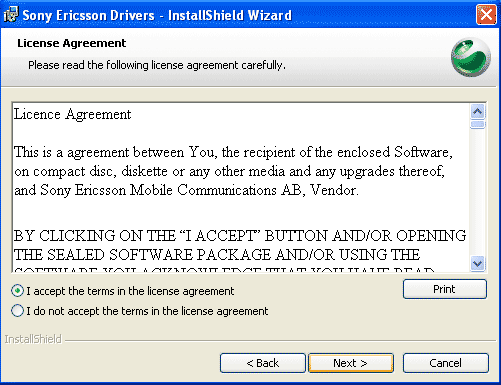
Task: Click the Sony Ericsson green globe logo
Action: [471, 57]
